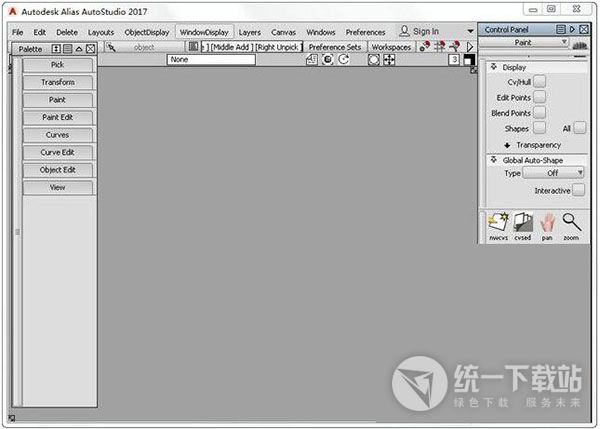This screenshot has width=600, height=429.
Task: Open the File menu
Action: tap(18, 32)
